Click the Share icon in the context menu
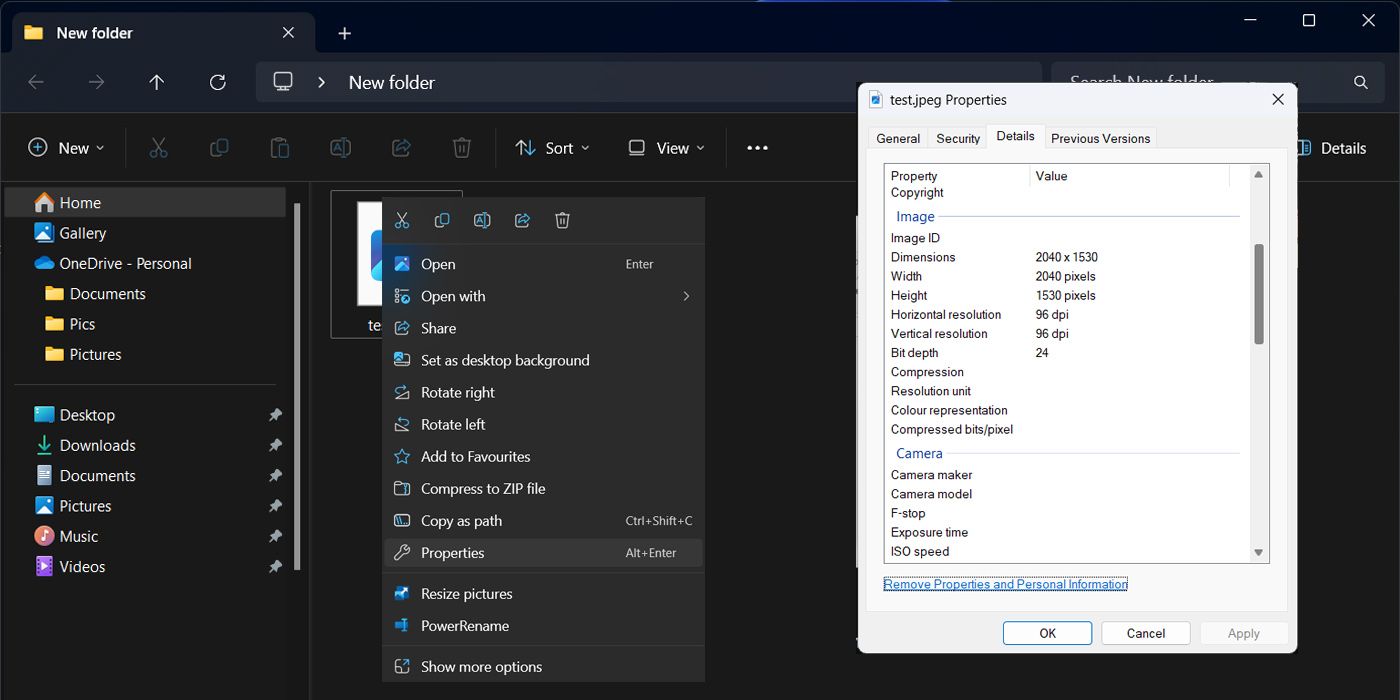 point(522,220)
